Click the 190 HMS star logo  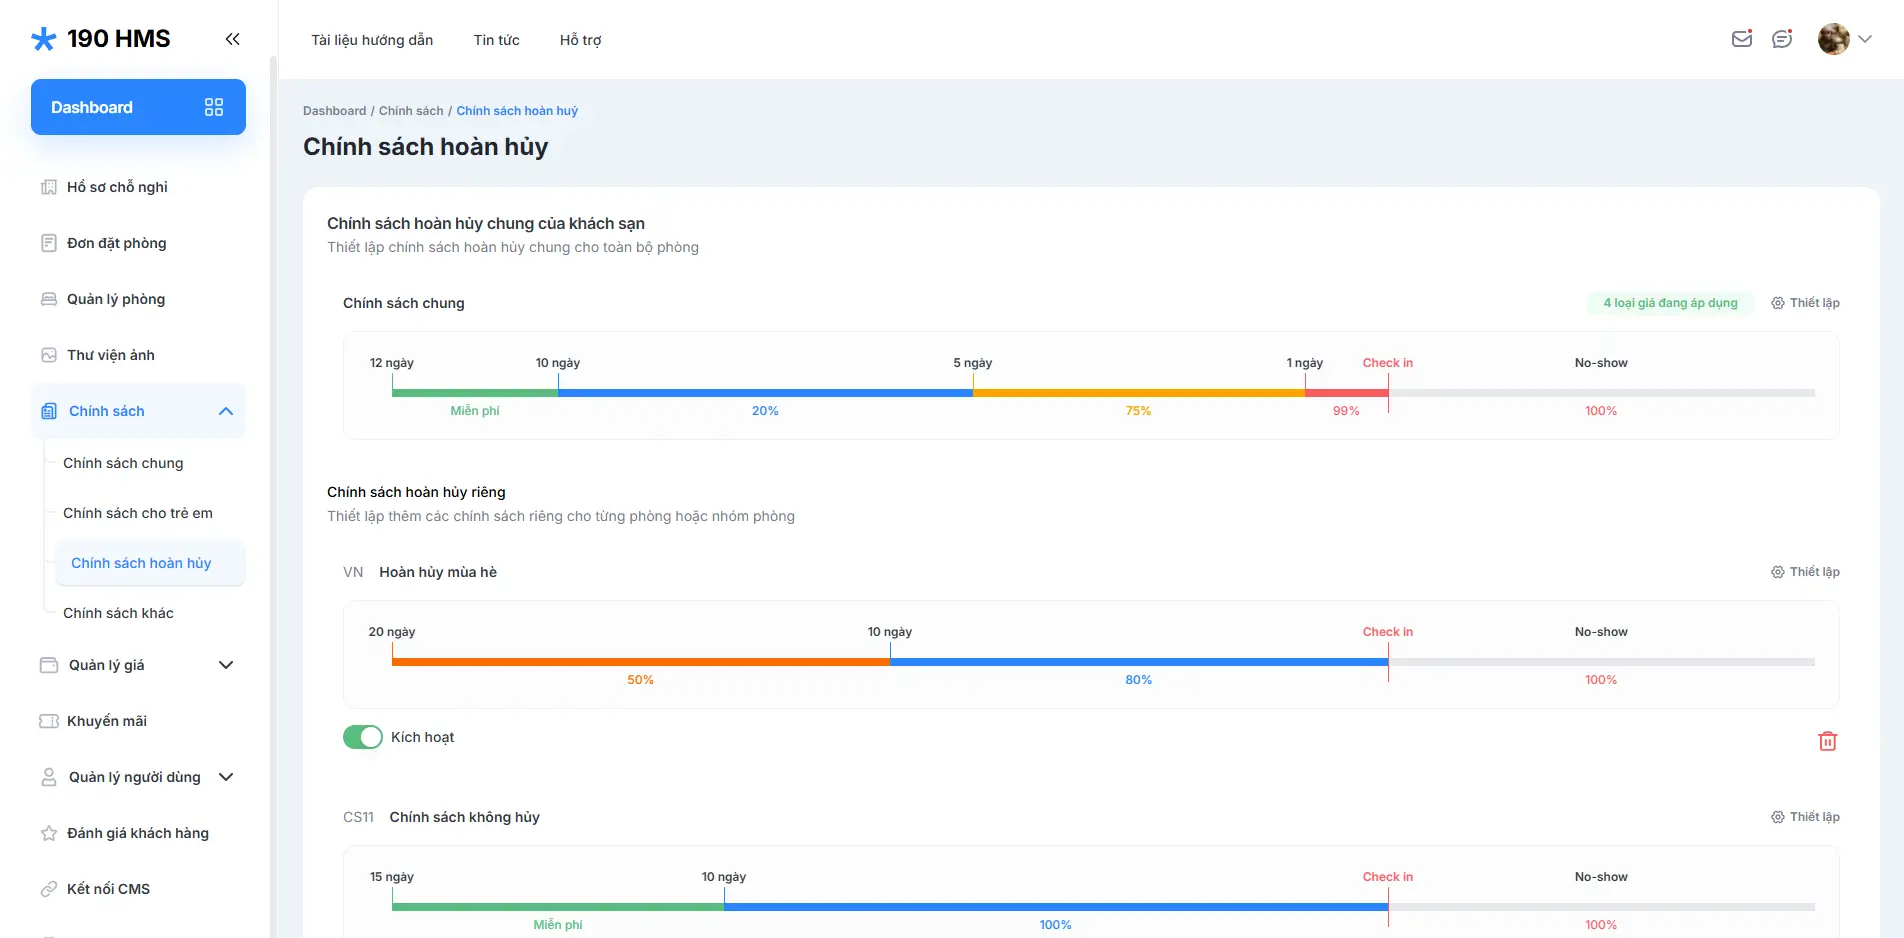[44, 39]
